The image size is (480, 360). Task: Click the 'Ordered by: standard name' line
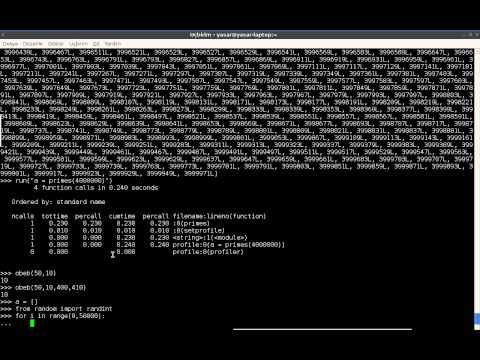[x=58, y=202]
